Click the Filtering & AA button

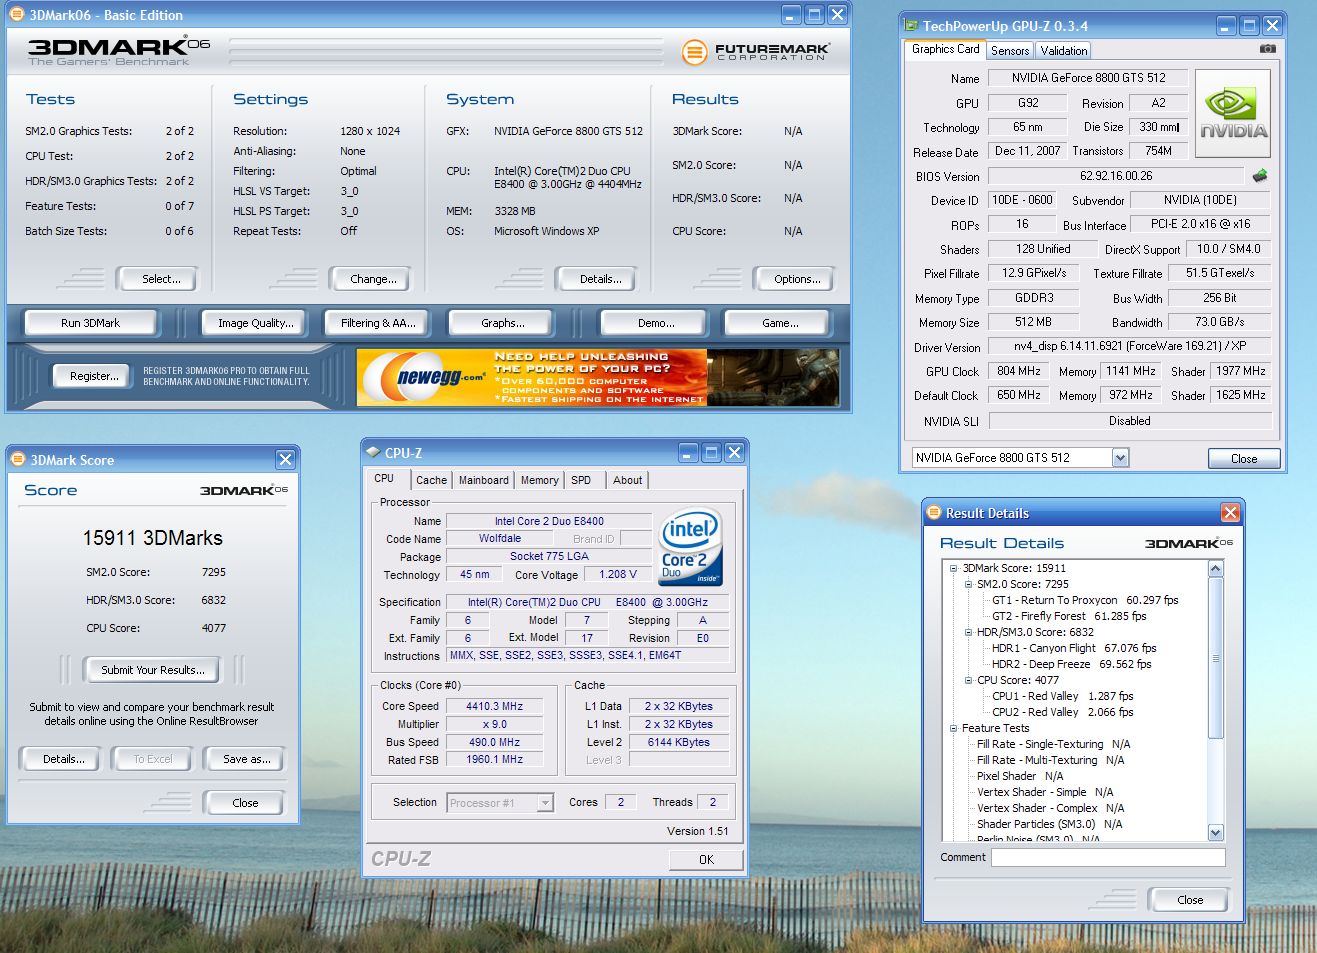point(378,323)
